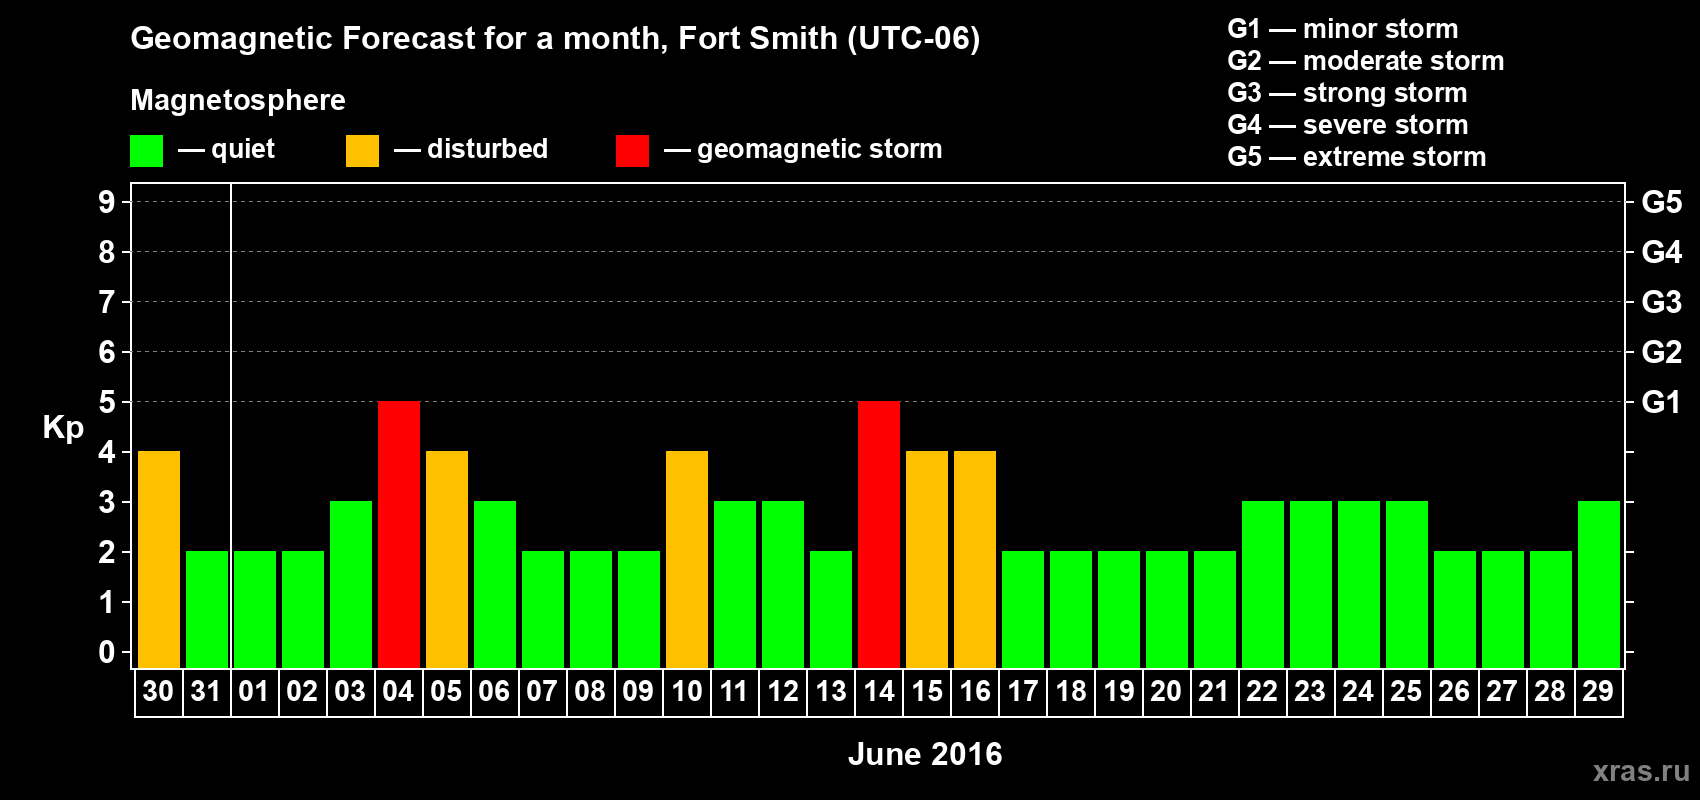Click the 'Magnetosphere' heading

click(x=238, y=100)
